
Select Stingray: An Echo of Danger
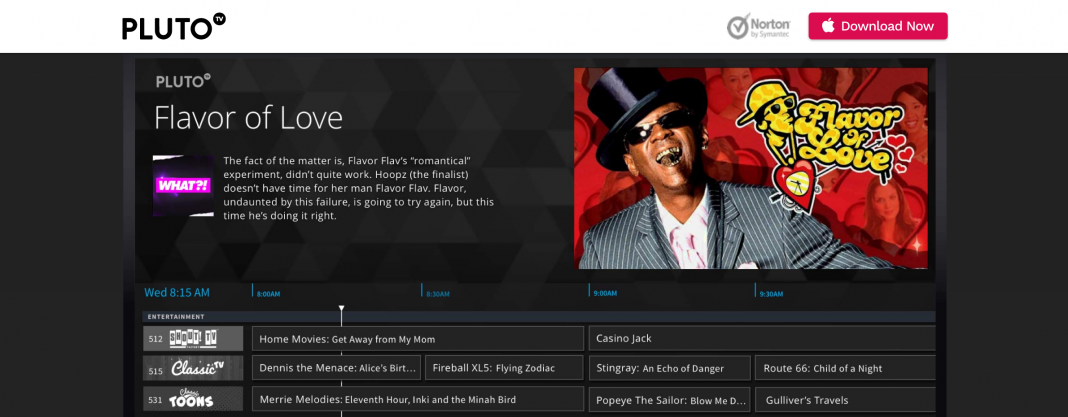670,368
